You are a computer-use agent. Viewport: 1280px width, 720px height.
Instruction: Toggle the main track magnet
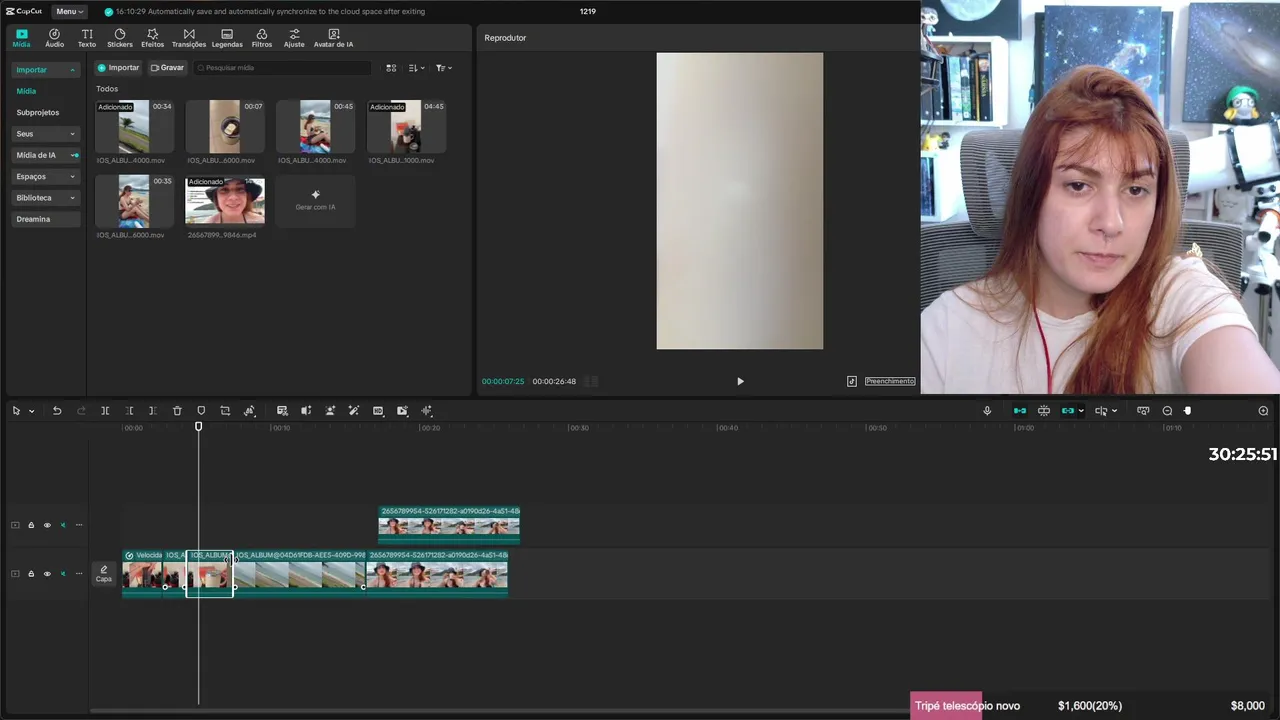(1020, 411)
